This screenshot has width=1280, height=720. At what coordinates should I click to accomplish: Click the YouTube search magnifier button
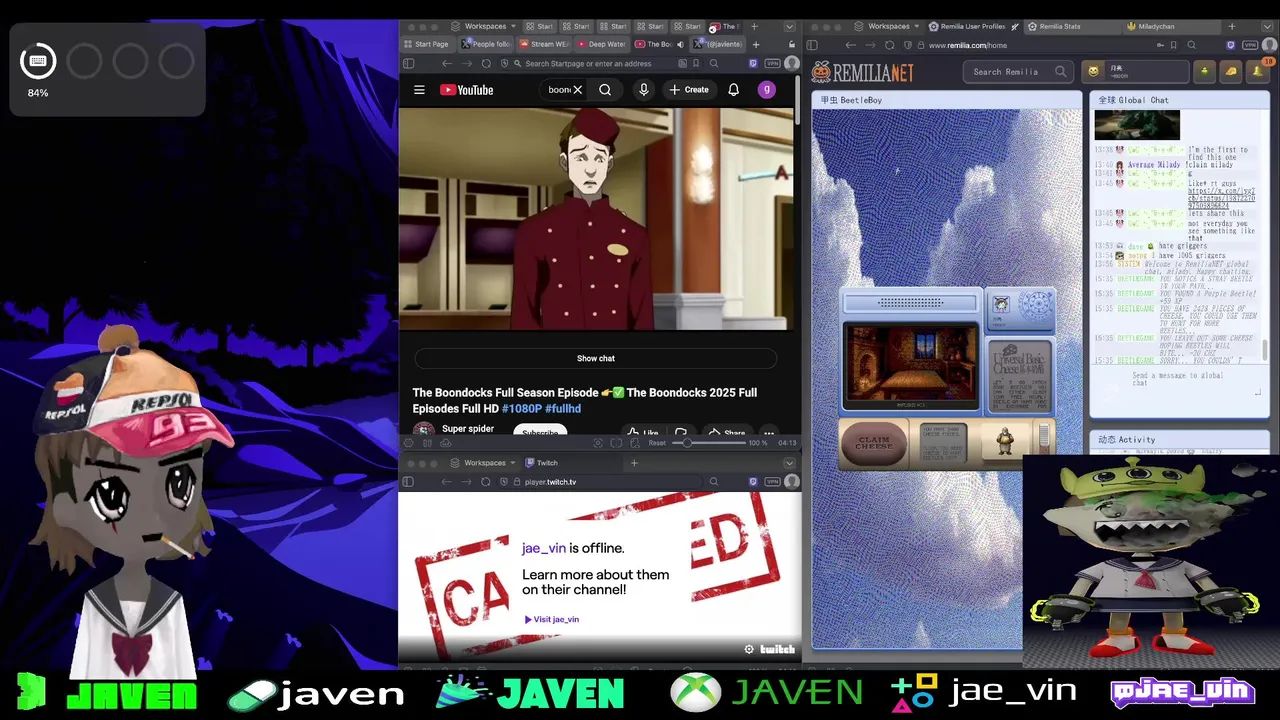605,90
